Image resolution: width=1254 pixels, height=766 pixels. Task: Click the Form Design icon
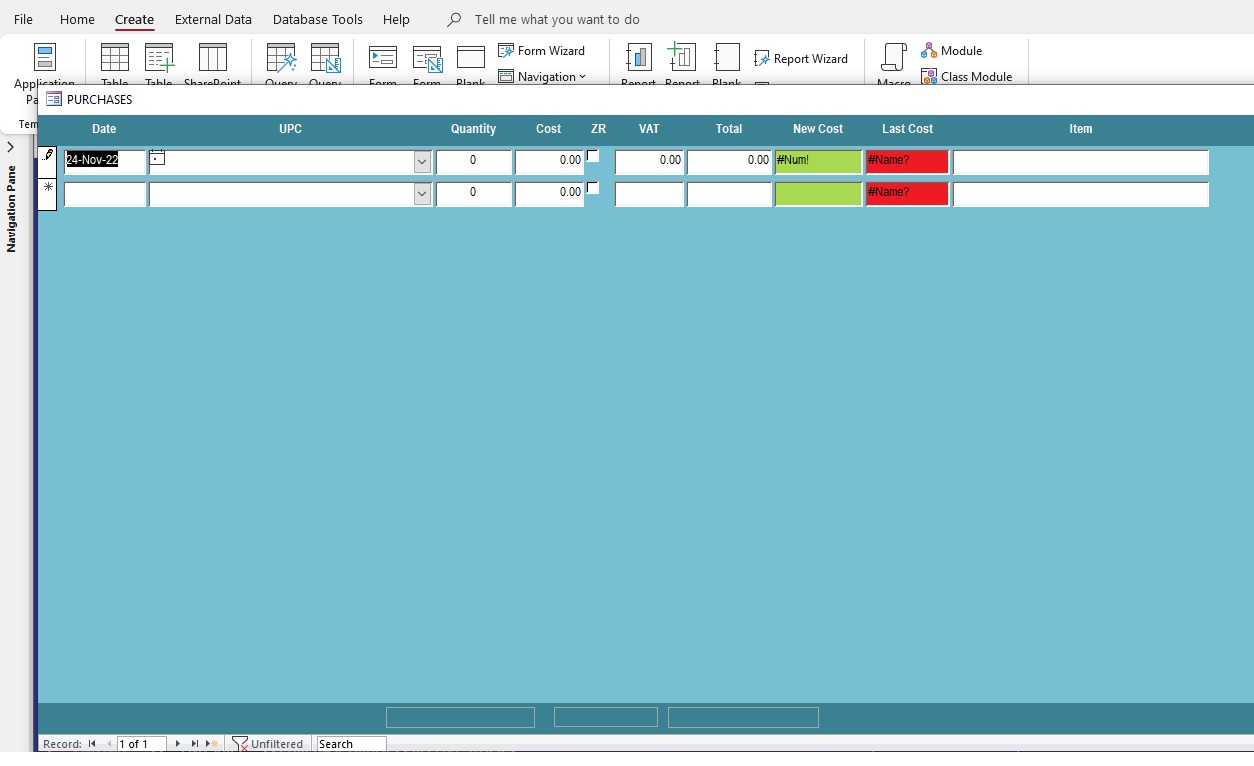point(428,58)
